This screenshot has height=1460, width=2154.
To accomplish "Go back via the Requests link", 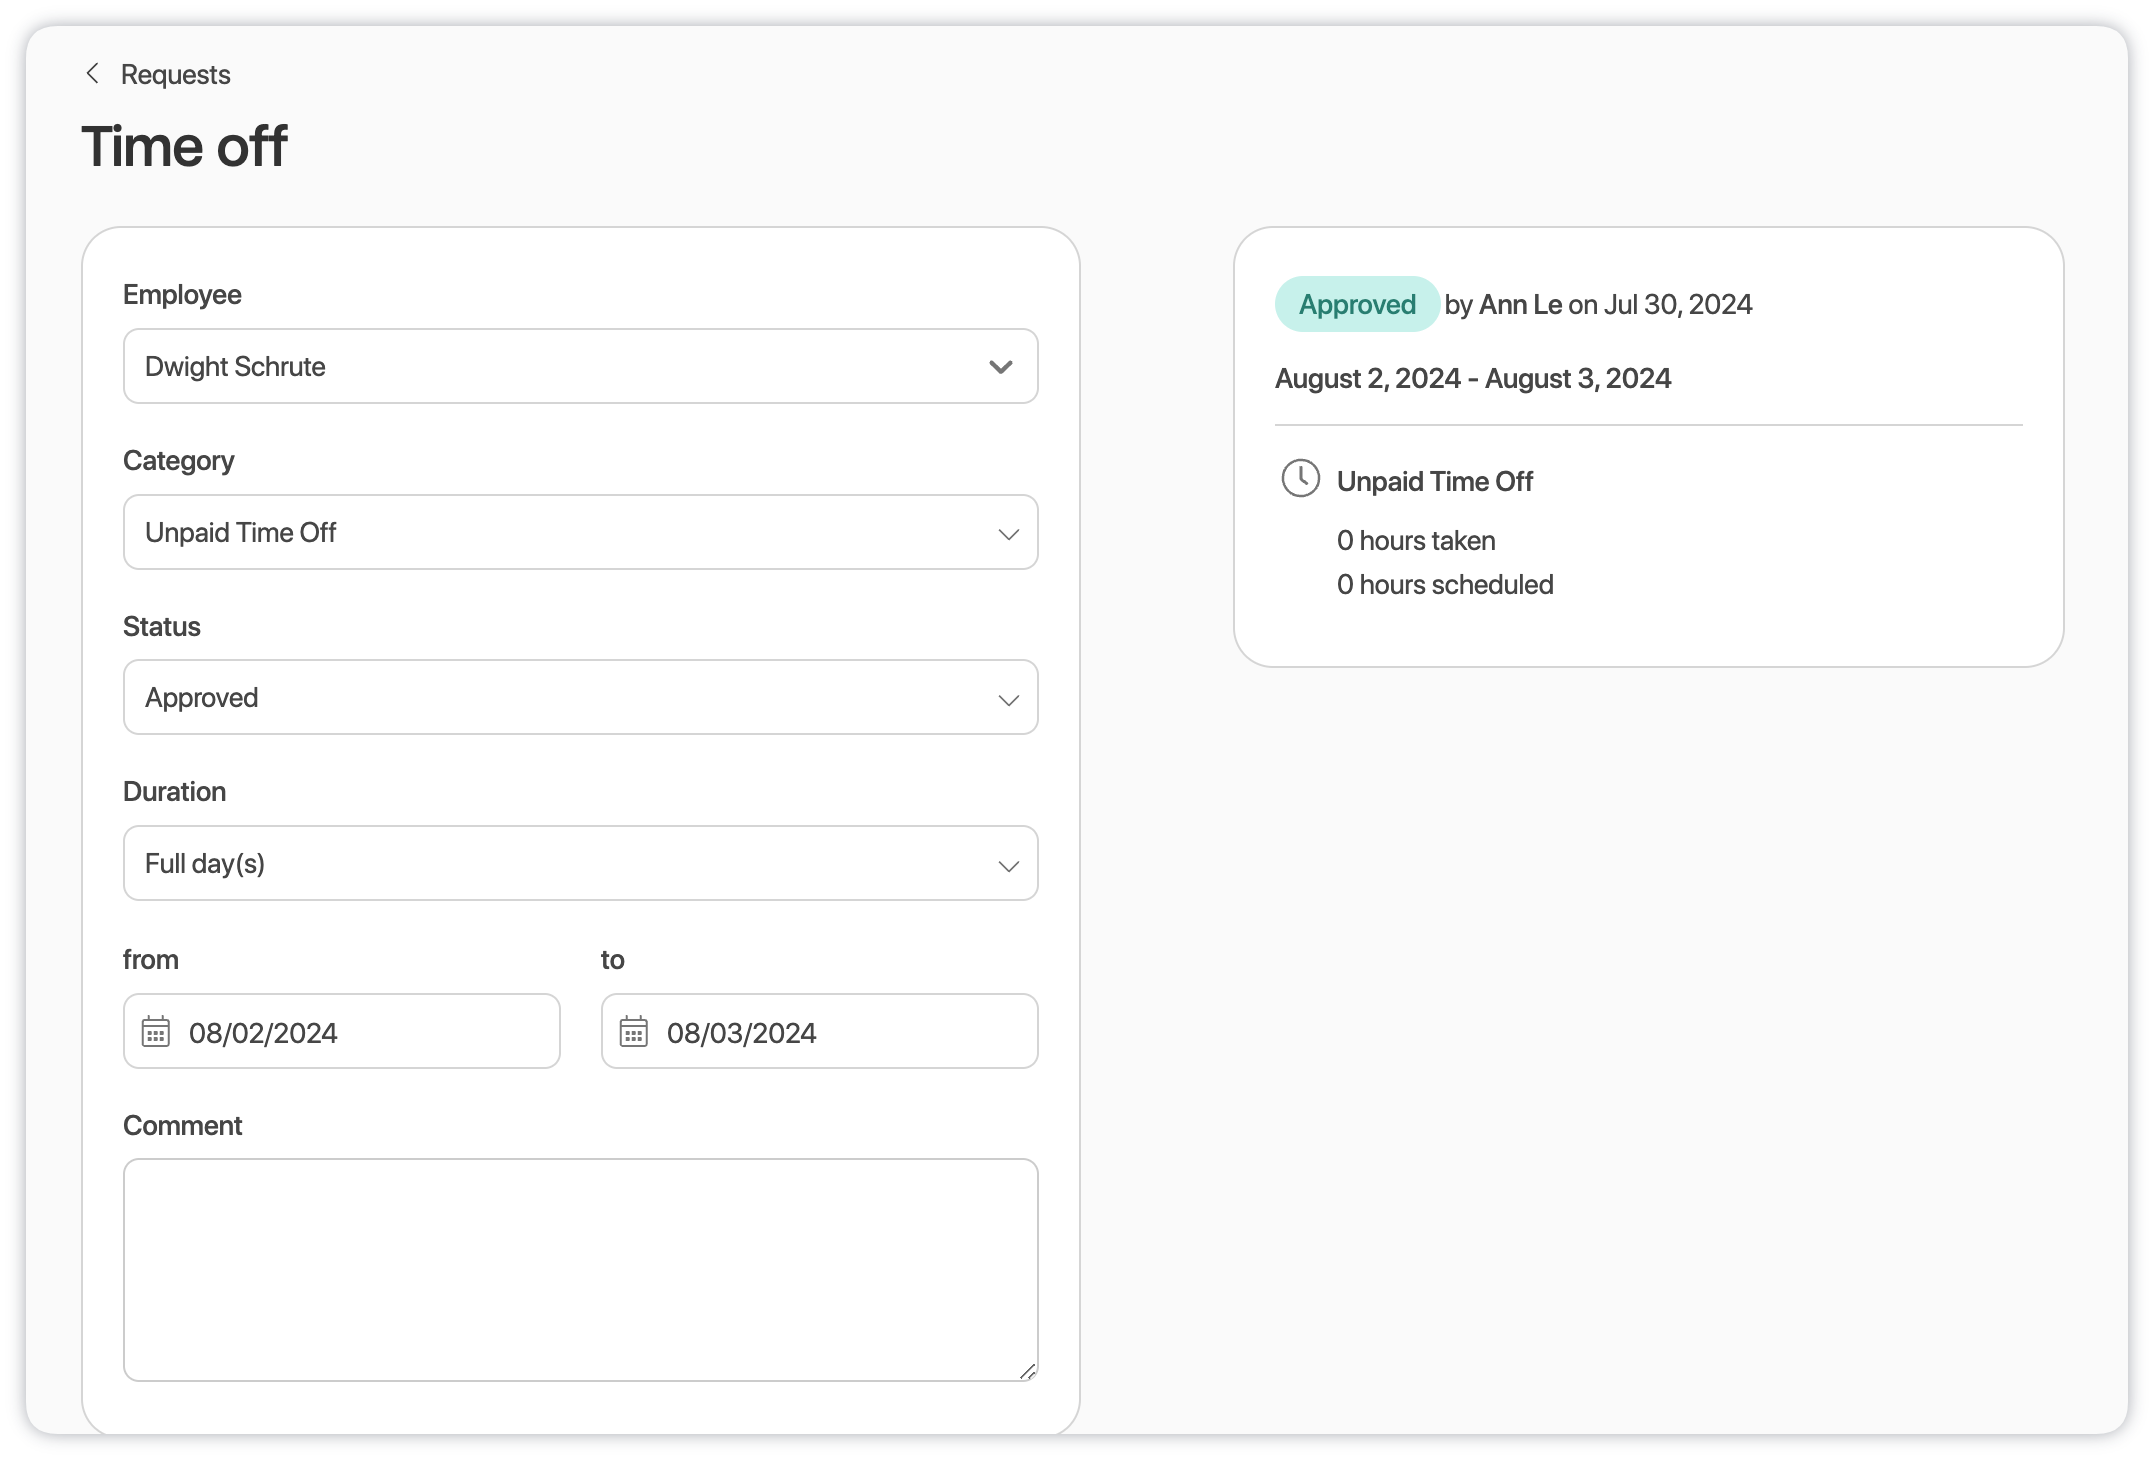I will (x=175, y=75).
